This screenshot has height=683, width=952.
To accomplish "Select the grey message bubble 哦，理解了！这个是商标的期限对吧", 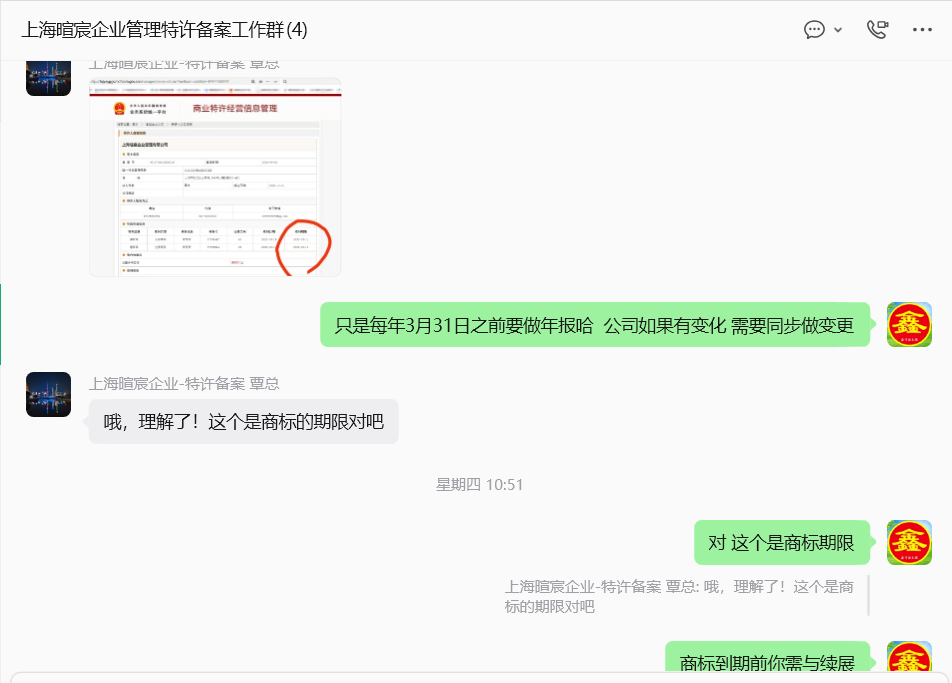I will click(x=243, y=421).
